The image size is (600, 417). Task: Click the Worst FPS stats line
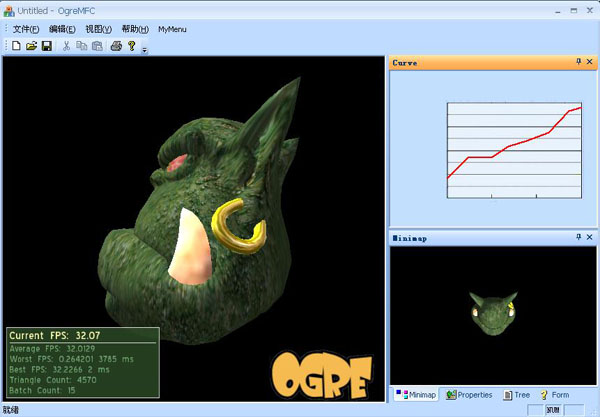(x=72, y=359)
